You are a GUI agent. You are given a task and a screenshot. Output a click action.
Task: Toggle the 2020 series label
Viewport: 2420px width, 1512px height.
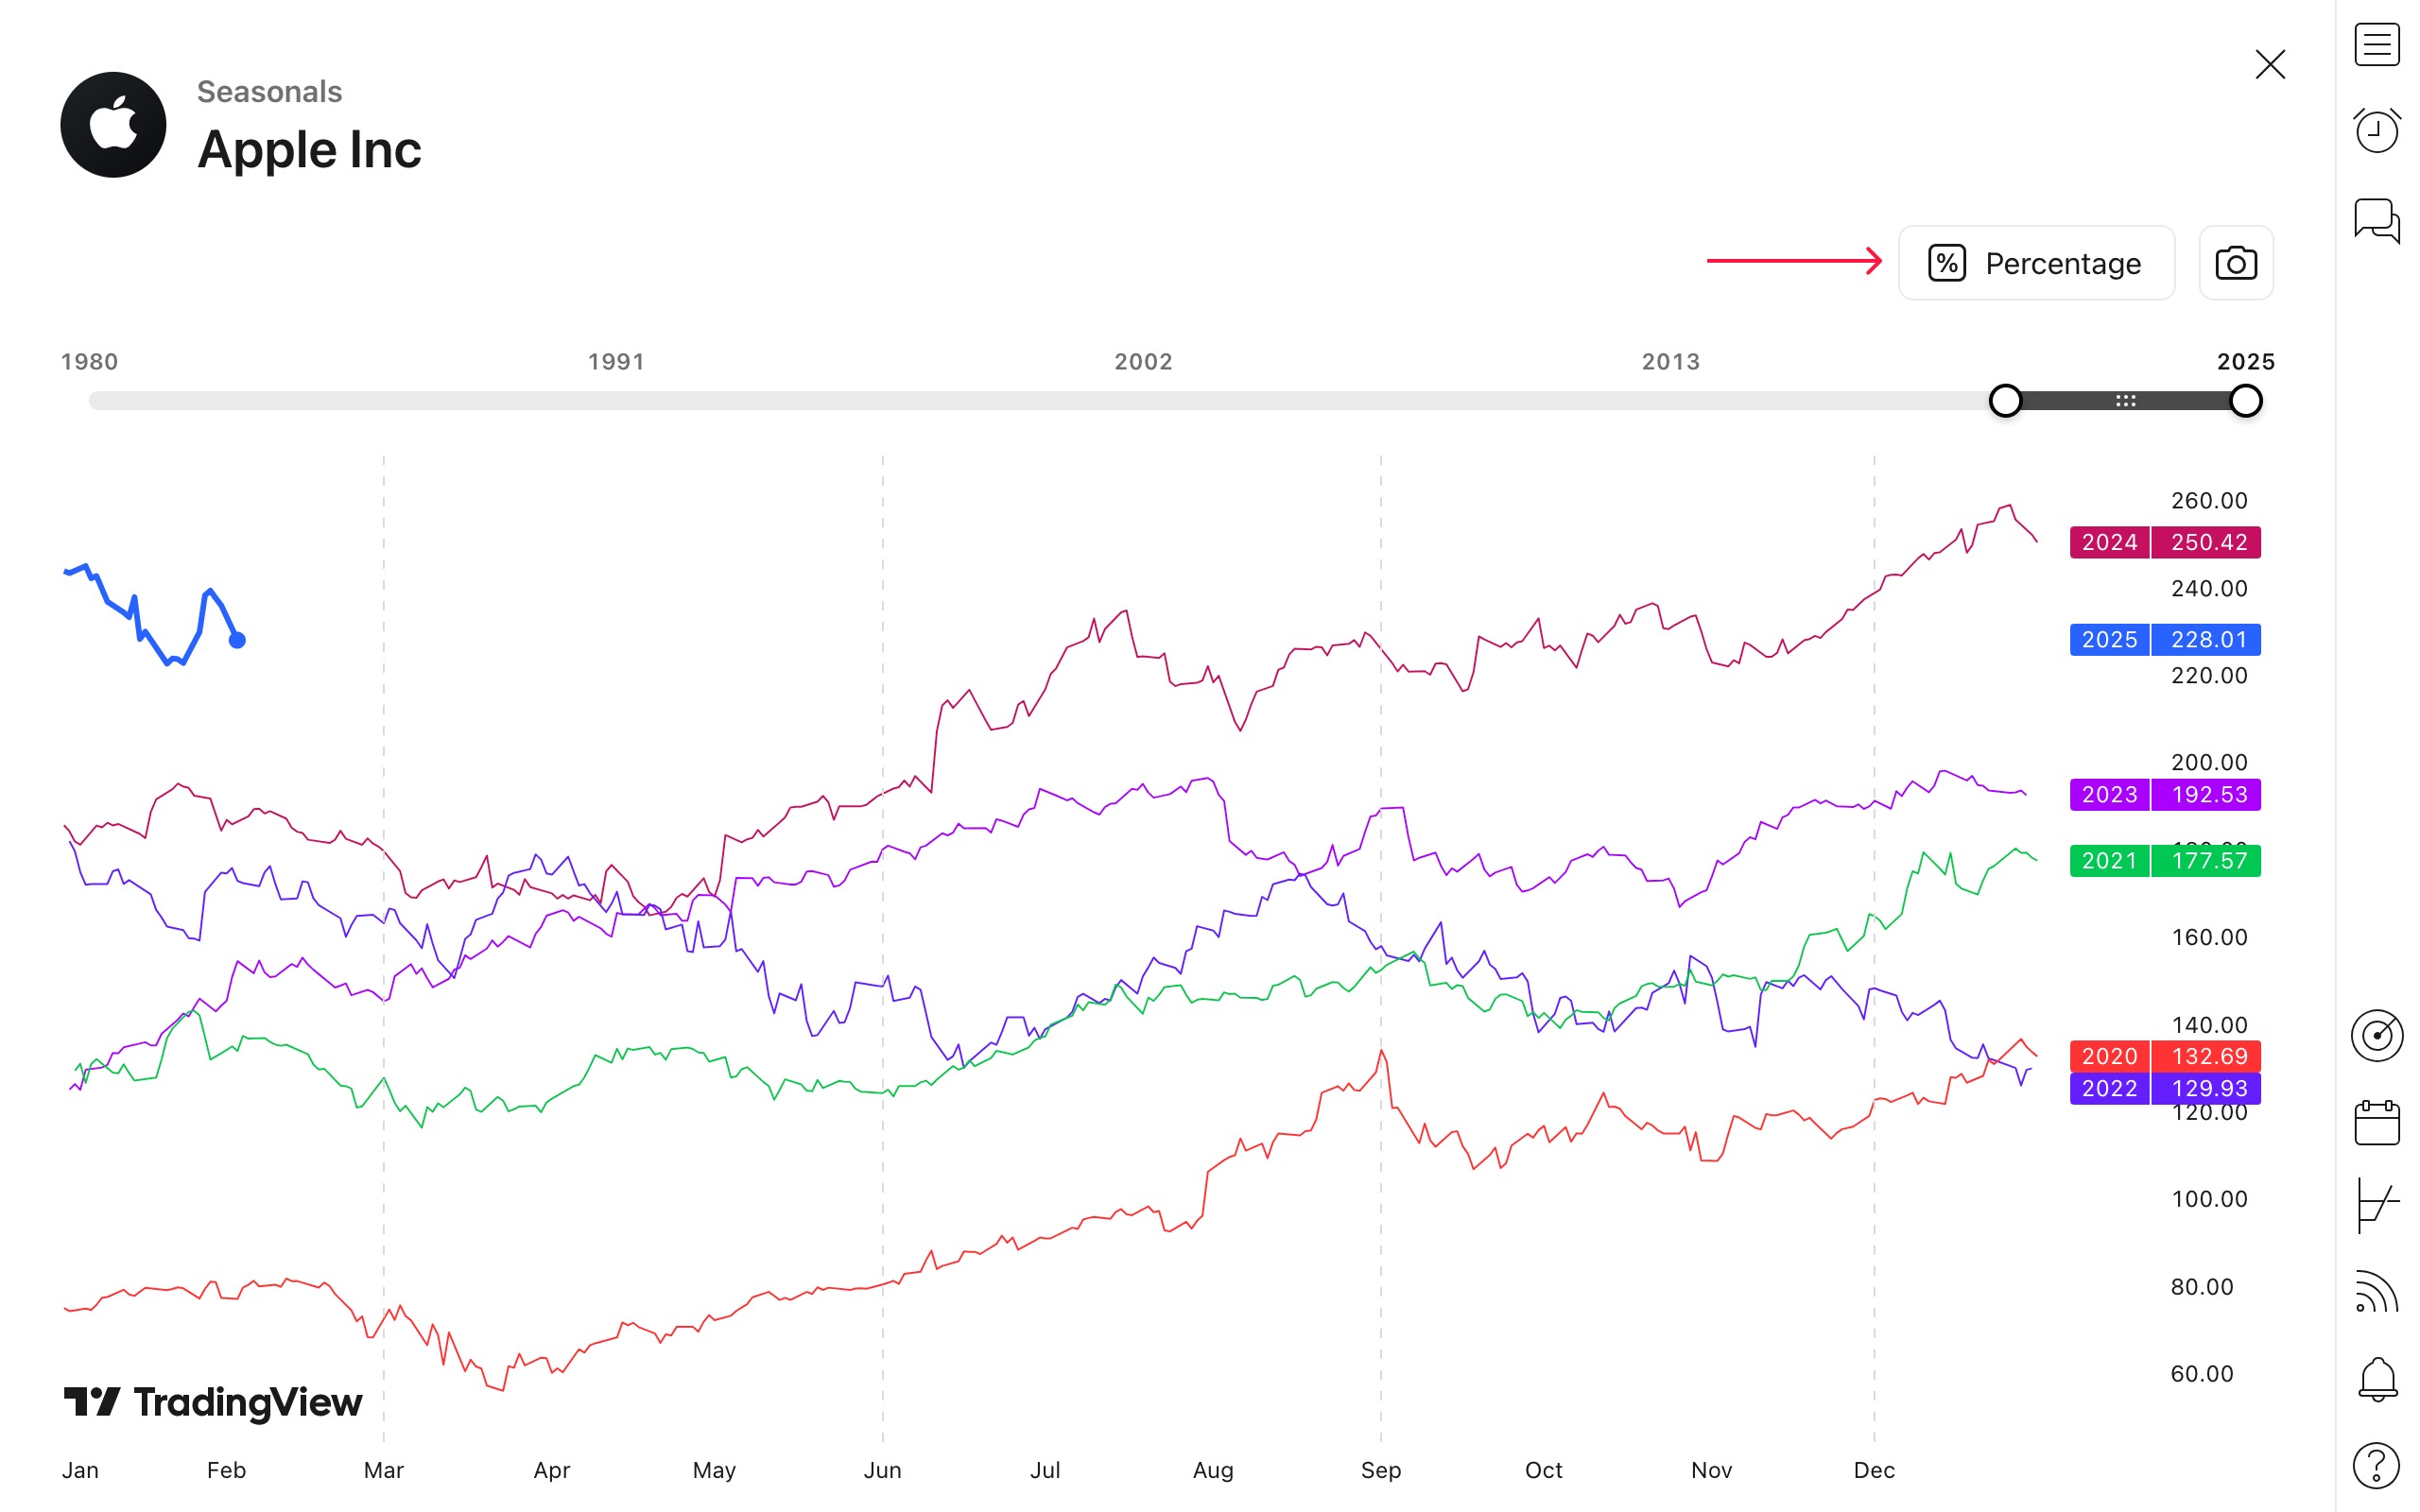(x=2109, y=1056)
